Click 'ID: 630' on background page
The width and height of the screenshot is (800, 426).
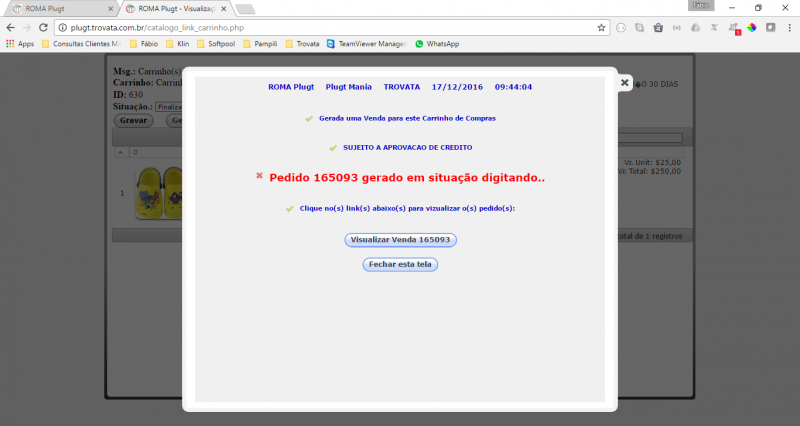(x=128, y=95)
